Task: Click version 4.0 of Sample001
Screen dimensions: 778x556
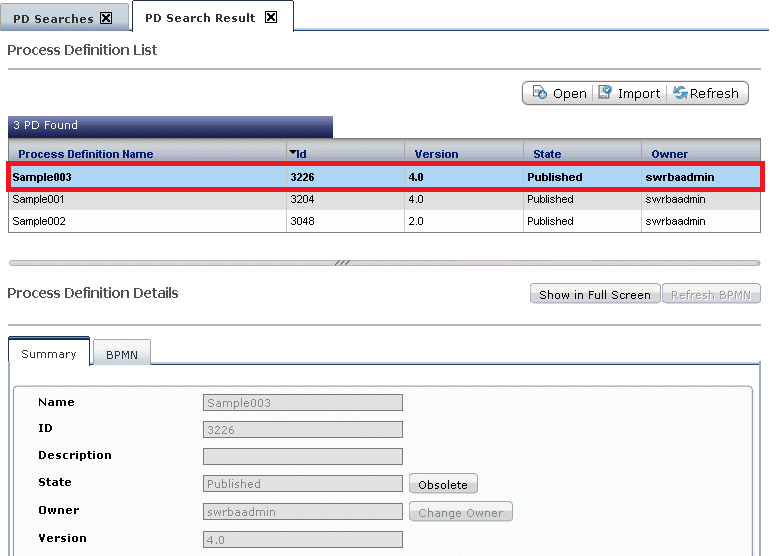Action: 416,199
